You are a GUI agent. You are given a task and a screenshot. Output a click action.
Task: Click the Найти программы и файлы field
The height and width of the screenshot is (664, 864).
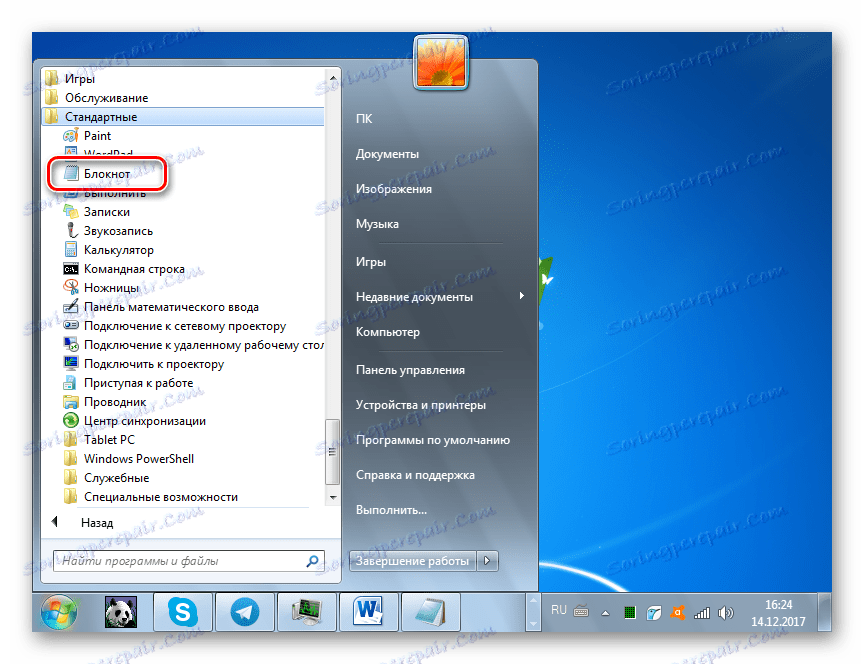click(x=188, y=561)
